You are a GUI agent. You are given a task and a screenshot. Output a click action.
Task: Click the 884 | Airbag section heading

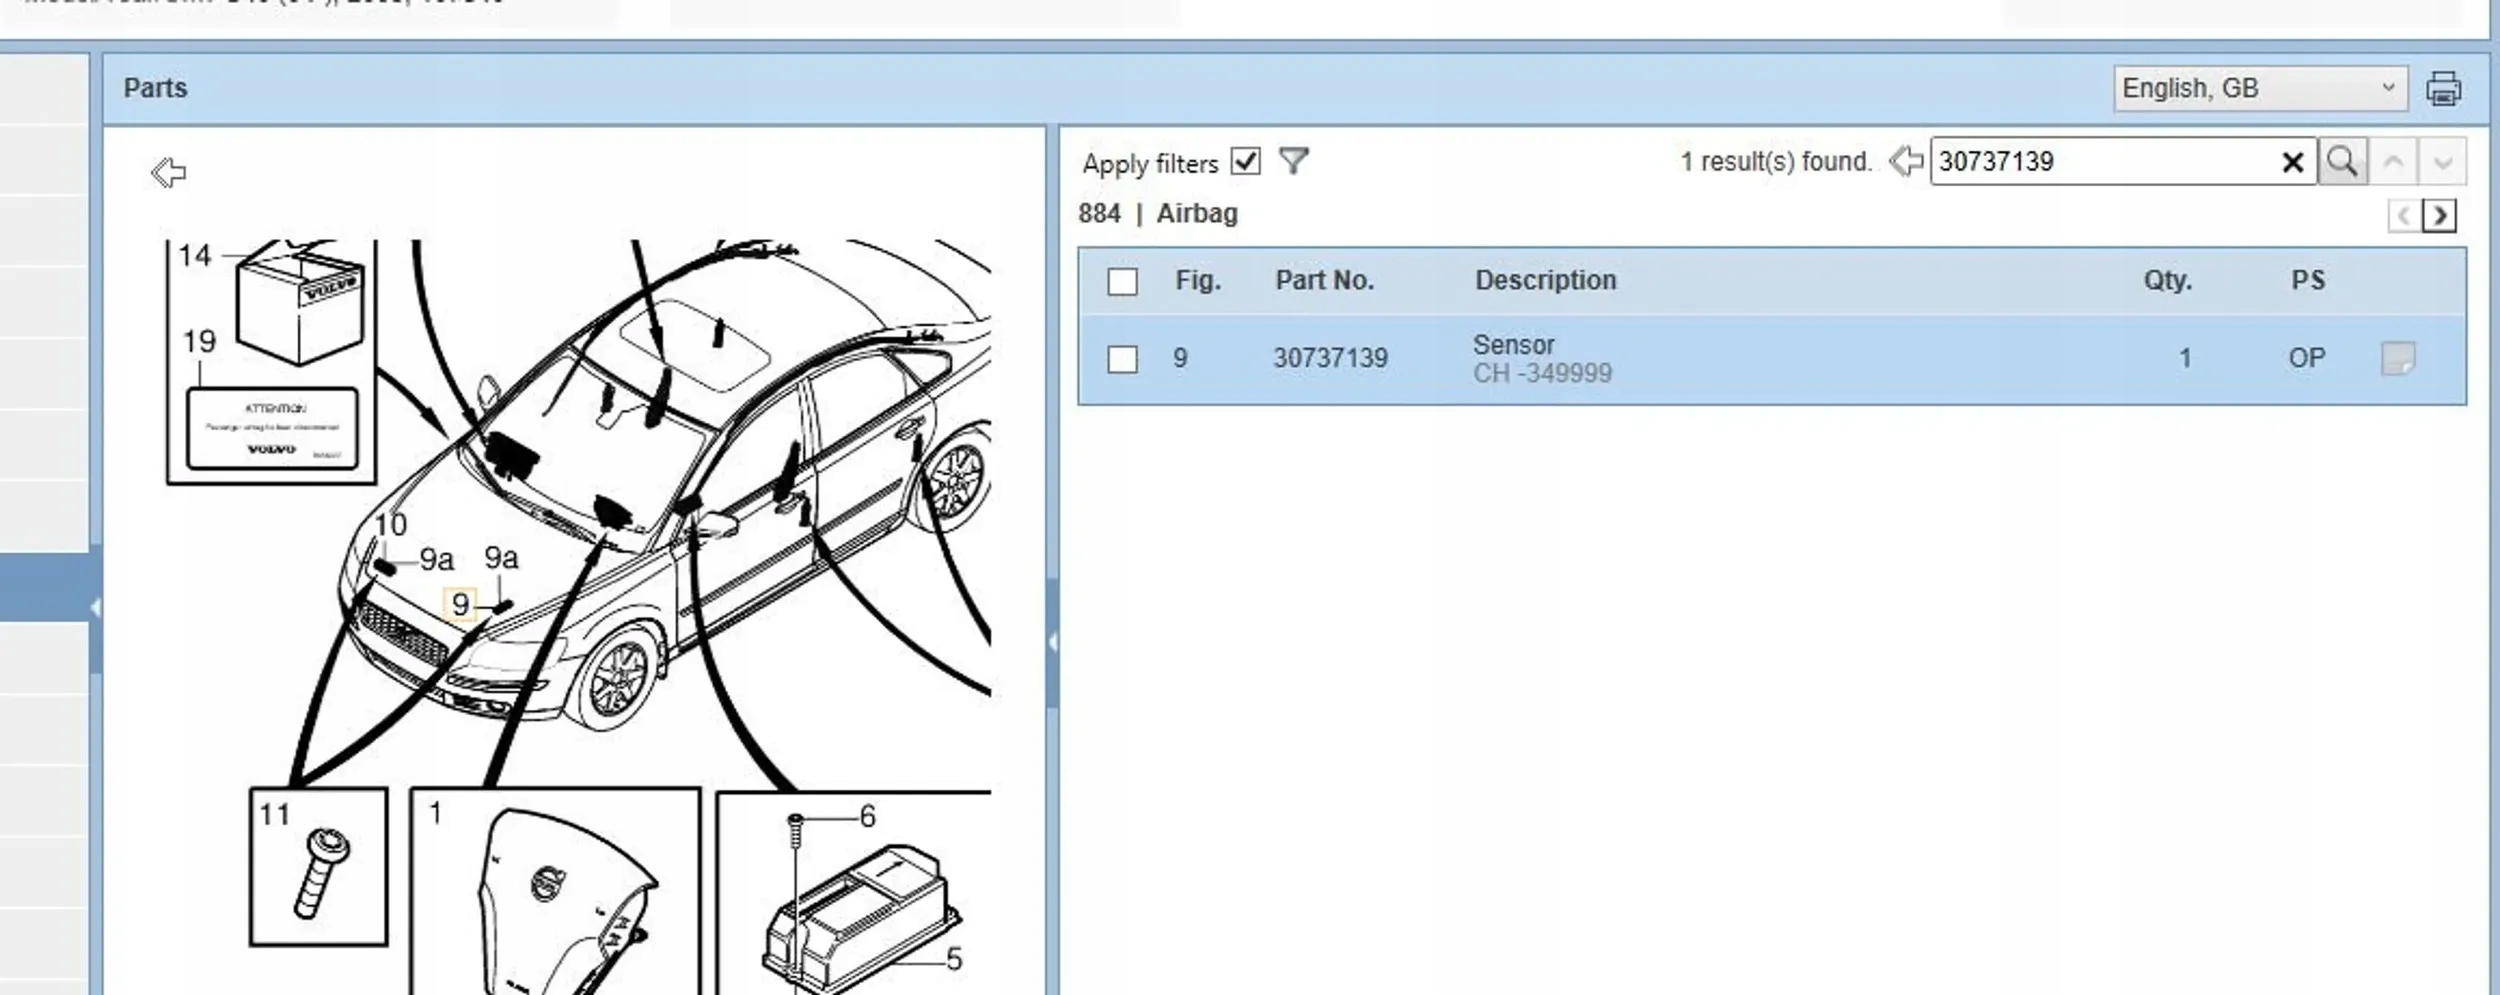[1158, 214]
